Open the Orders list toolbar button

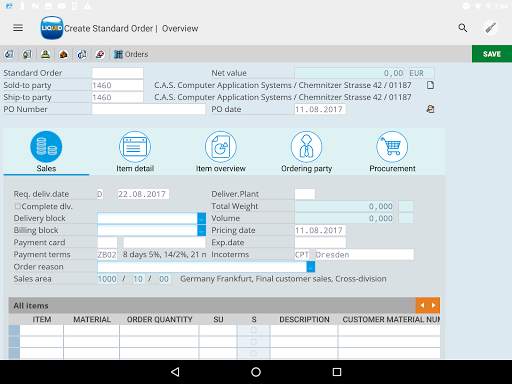click(131, 54)
